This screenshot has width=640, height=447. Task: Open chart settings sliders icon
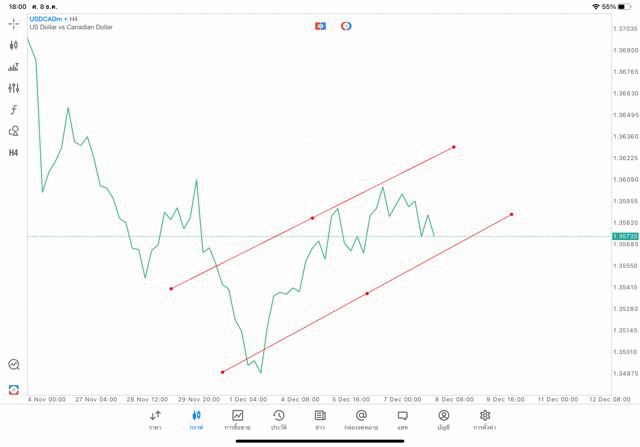[14, 88]
